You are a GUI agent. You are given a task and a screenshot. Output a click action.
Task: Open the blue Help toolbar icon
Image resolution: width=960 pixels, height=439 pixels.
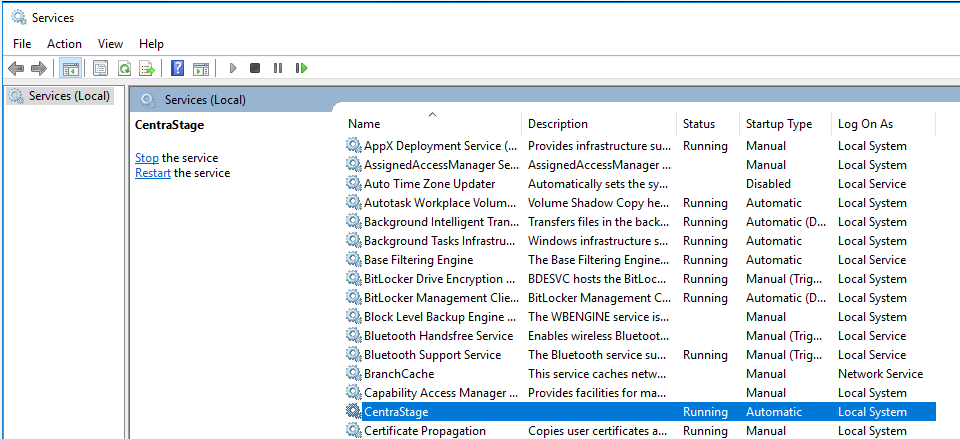[178, 68]
